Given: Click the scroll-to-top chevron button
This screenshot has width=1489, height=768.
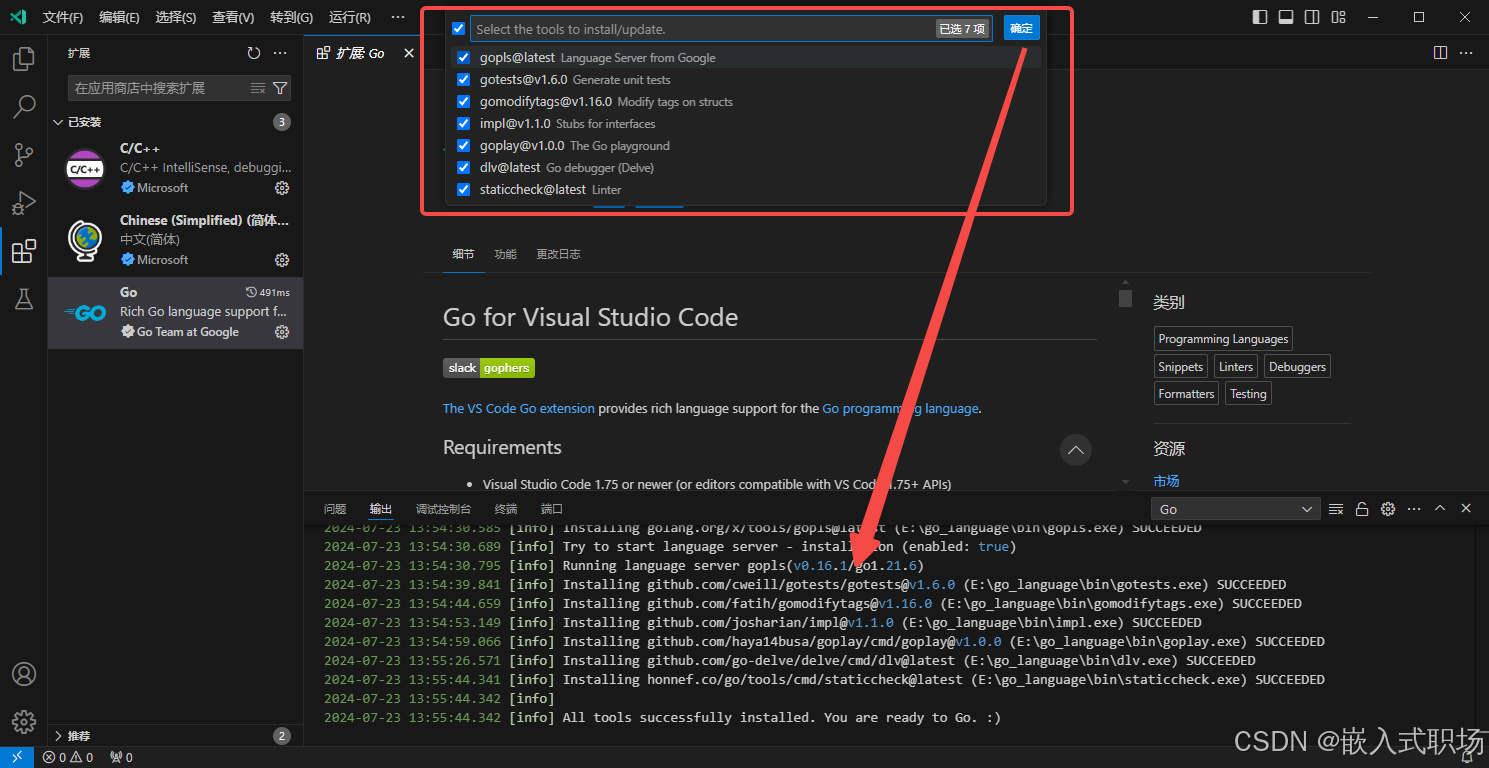Looking at the screenshot, I should [1075, 450].
